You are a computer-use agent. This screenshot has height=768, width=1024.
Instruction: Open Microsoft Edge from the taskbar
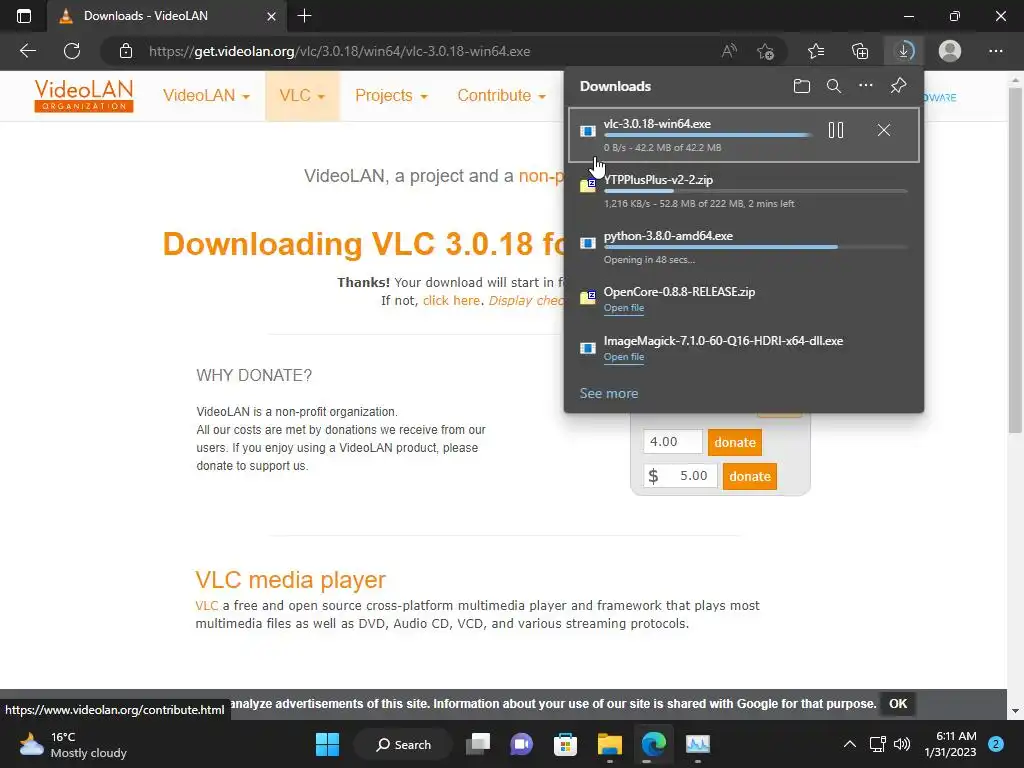pos(653,744)
